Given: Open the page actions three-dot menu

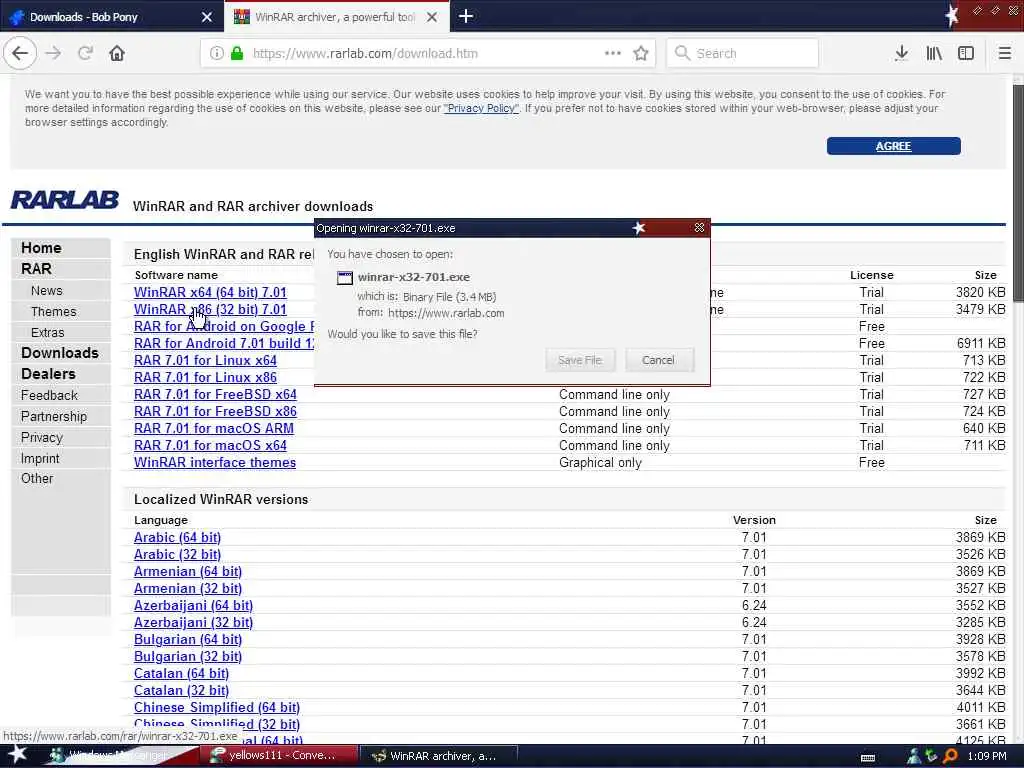Looking at the screenshot, I should pyautogui.click(x=613, y=53).
